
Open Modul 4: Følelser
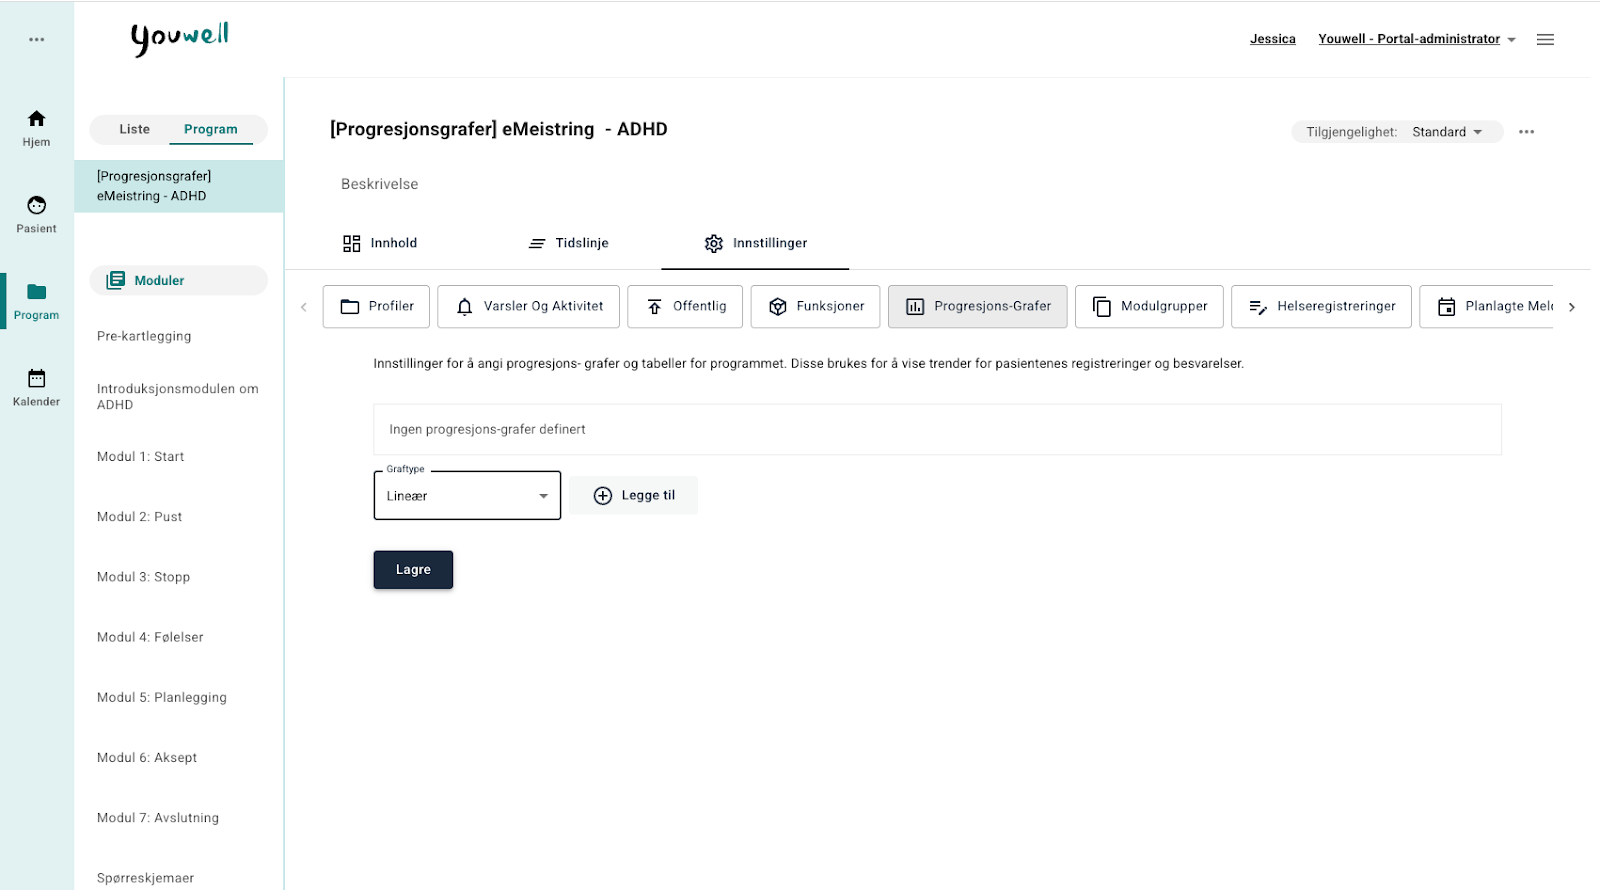150,637
